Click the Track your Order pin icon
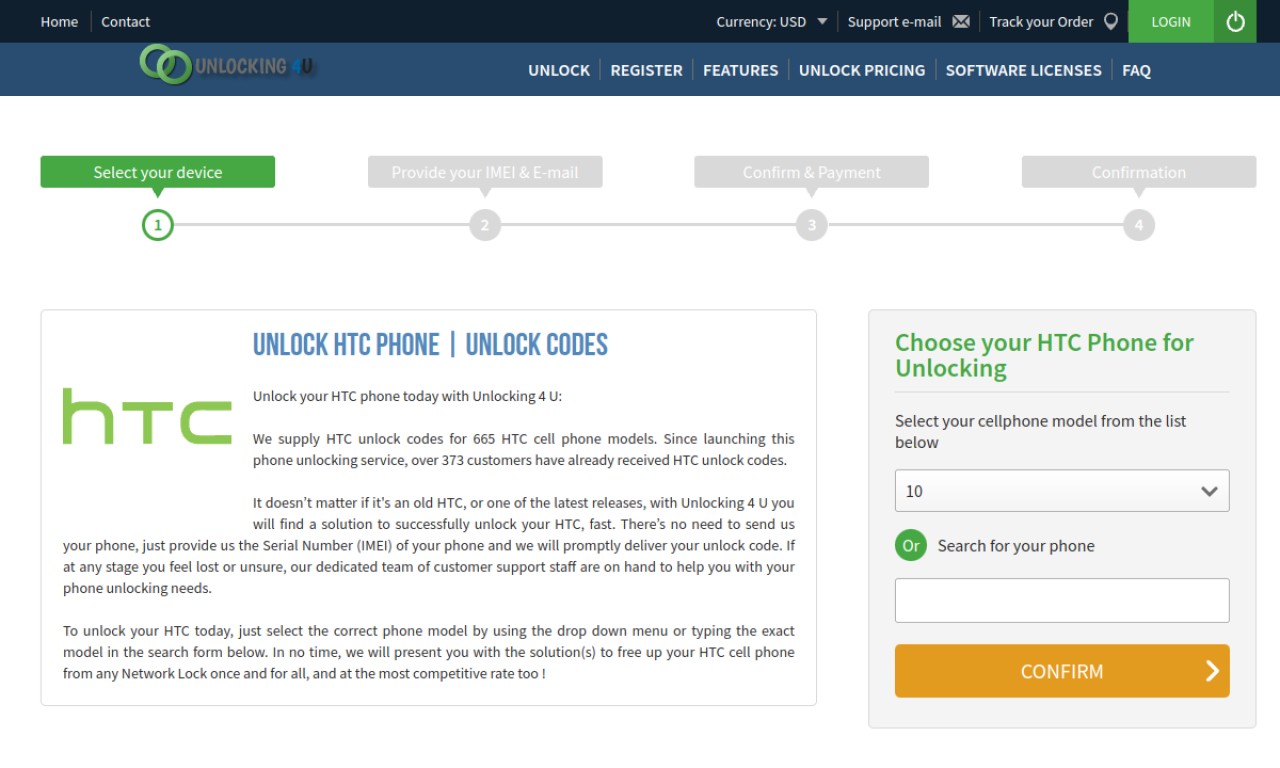1280x768 pixels. click(x=1111, y=21)
